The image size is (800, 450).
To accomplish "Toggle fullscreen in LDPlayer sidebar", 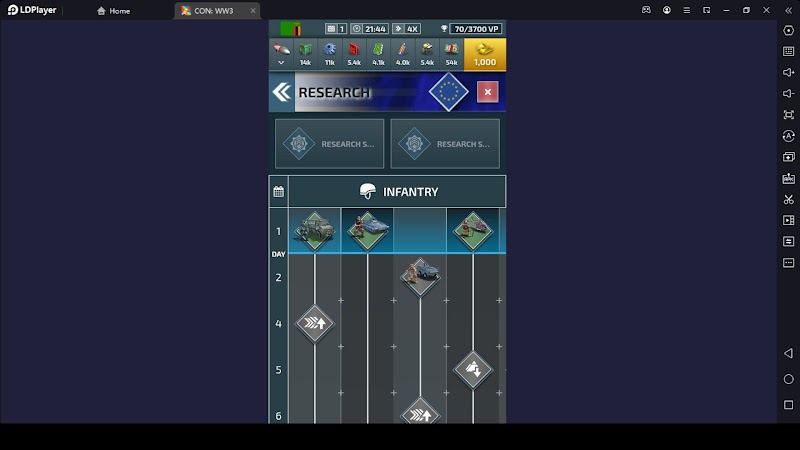I will coord(788,115).
